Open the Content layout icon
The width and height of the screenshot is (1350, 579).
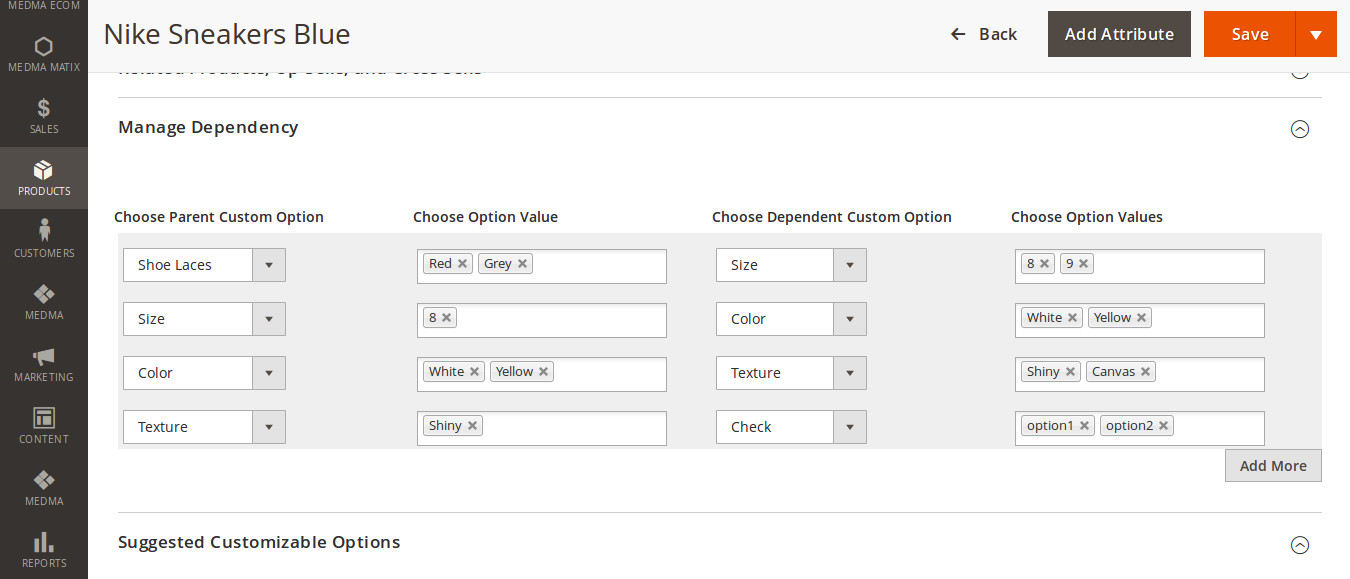[43, 418]
